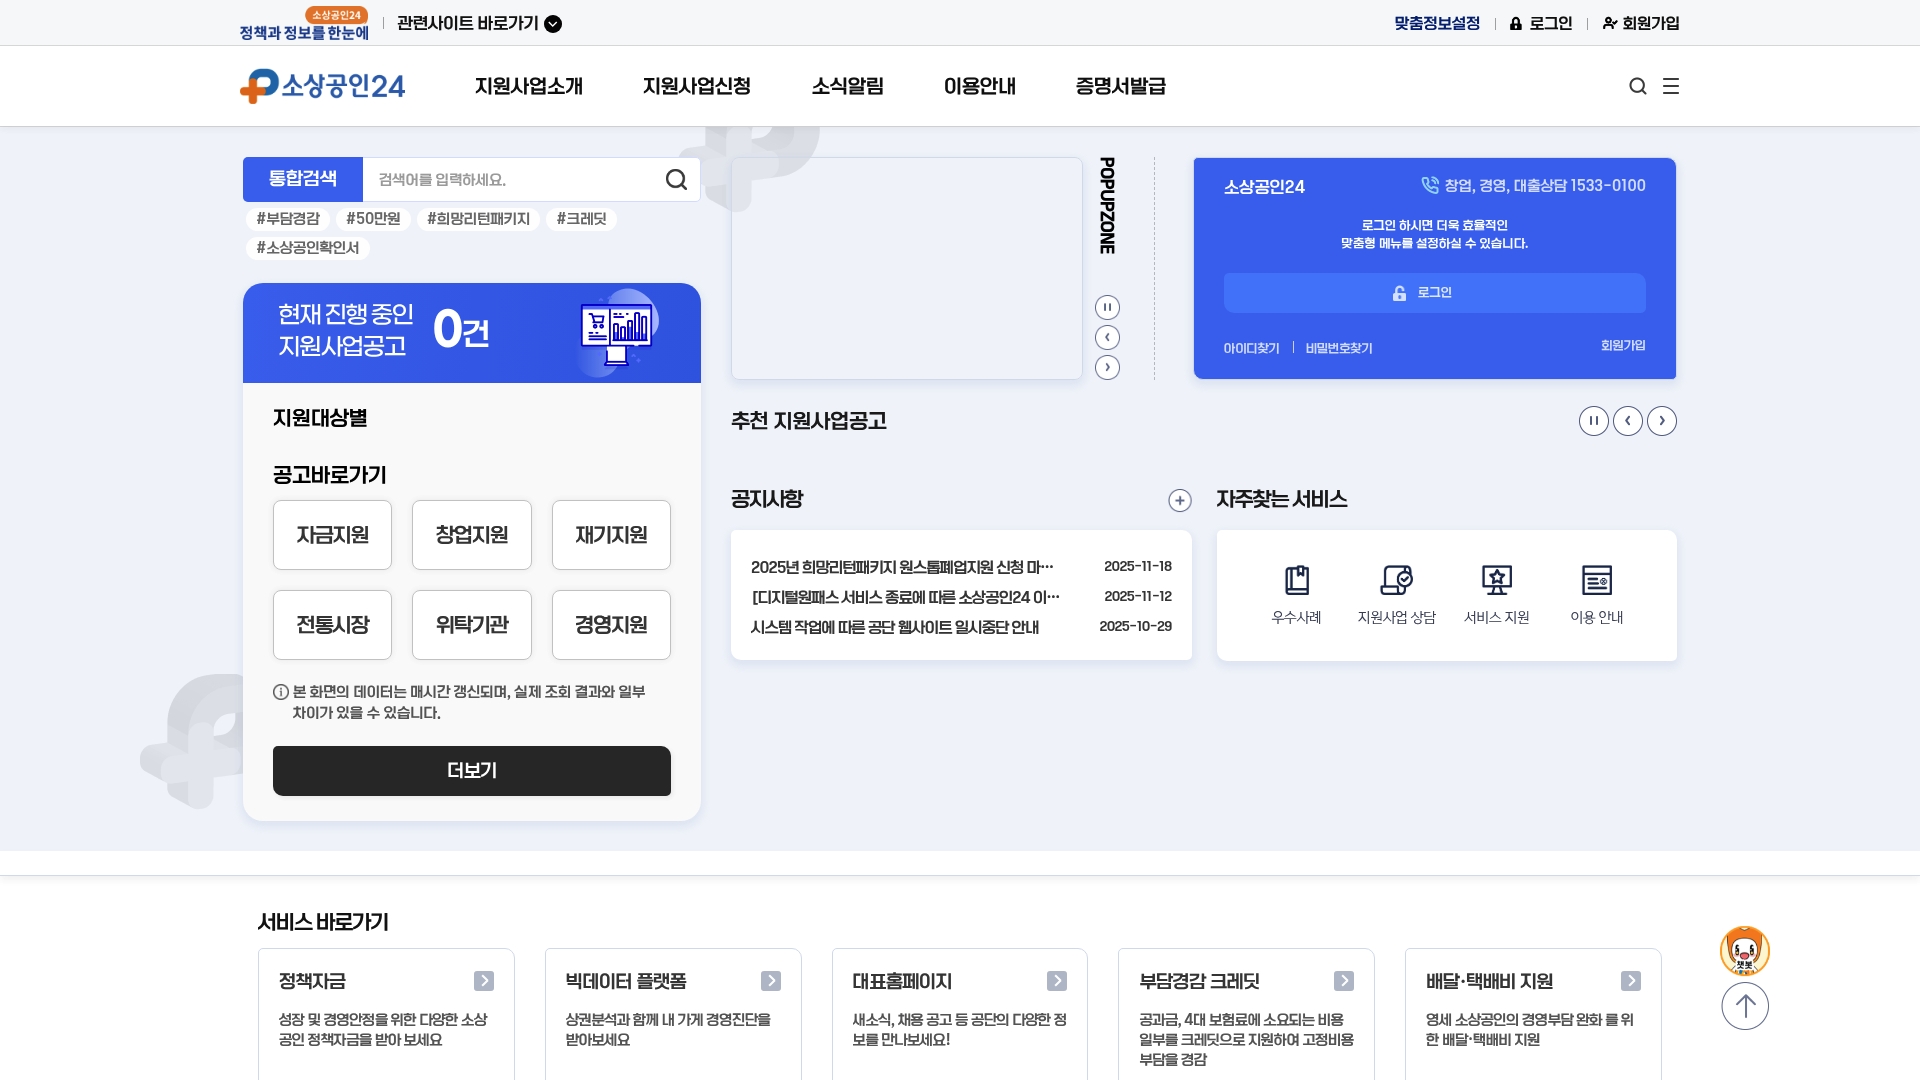
Task: Toggle the hamburger menu in the header
Action: [x=1671, y=86]
